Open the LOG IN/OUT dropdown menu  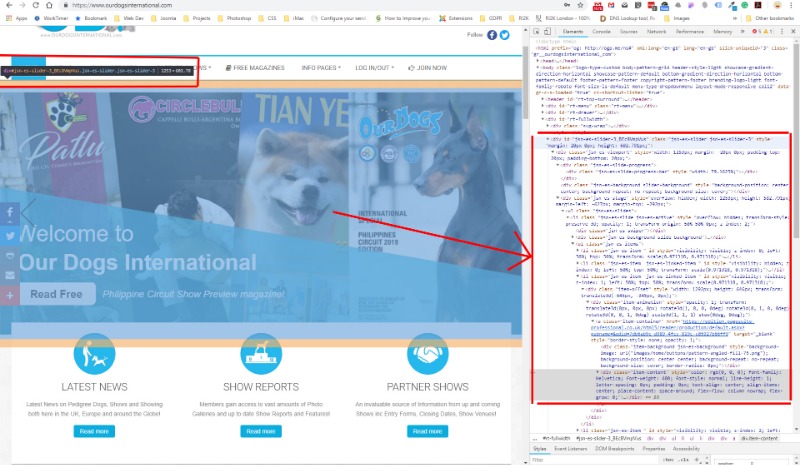point(374,67)
